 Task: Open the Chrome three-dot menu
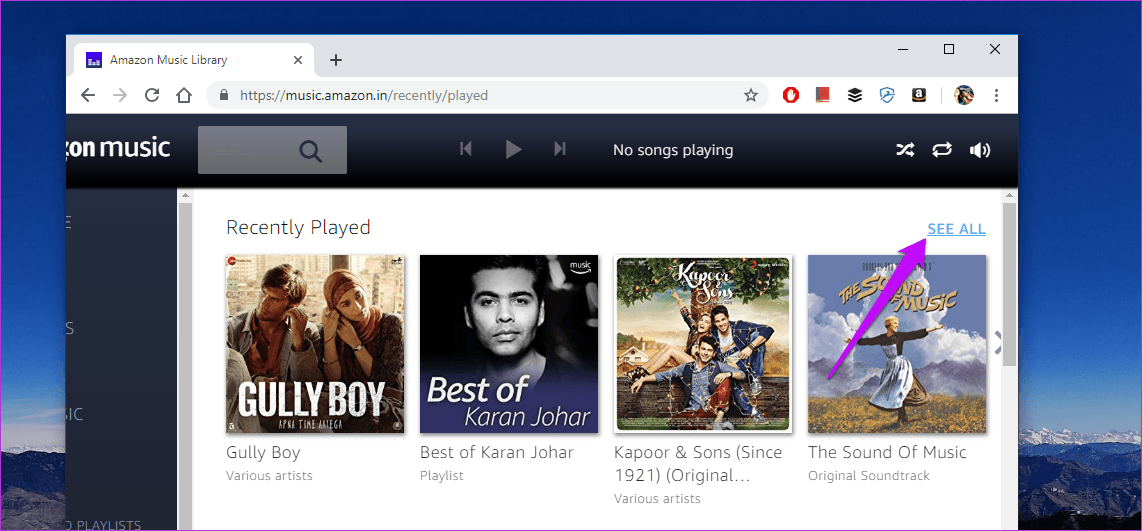point(996,95)
